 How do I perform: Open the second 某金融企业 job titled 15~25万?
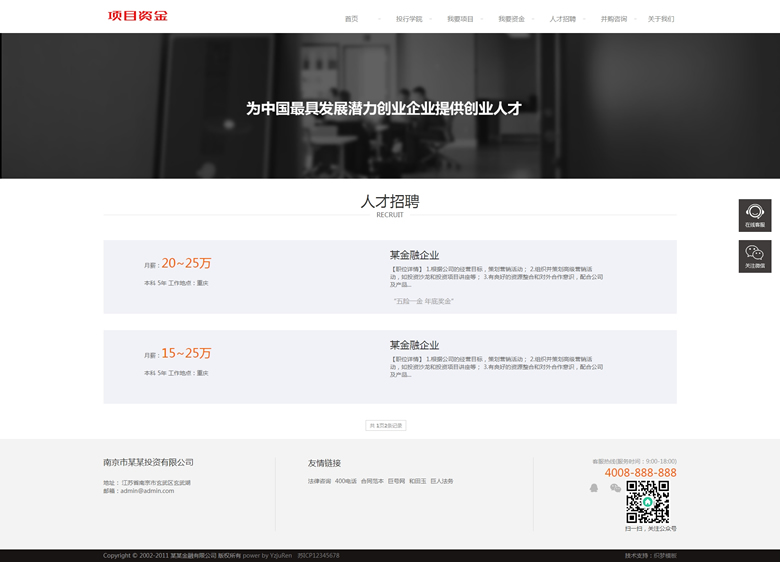tap(414, 345)
